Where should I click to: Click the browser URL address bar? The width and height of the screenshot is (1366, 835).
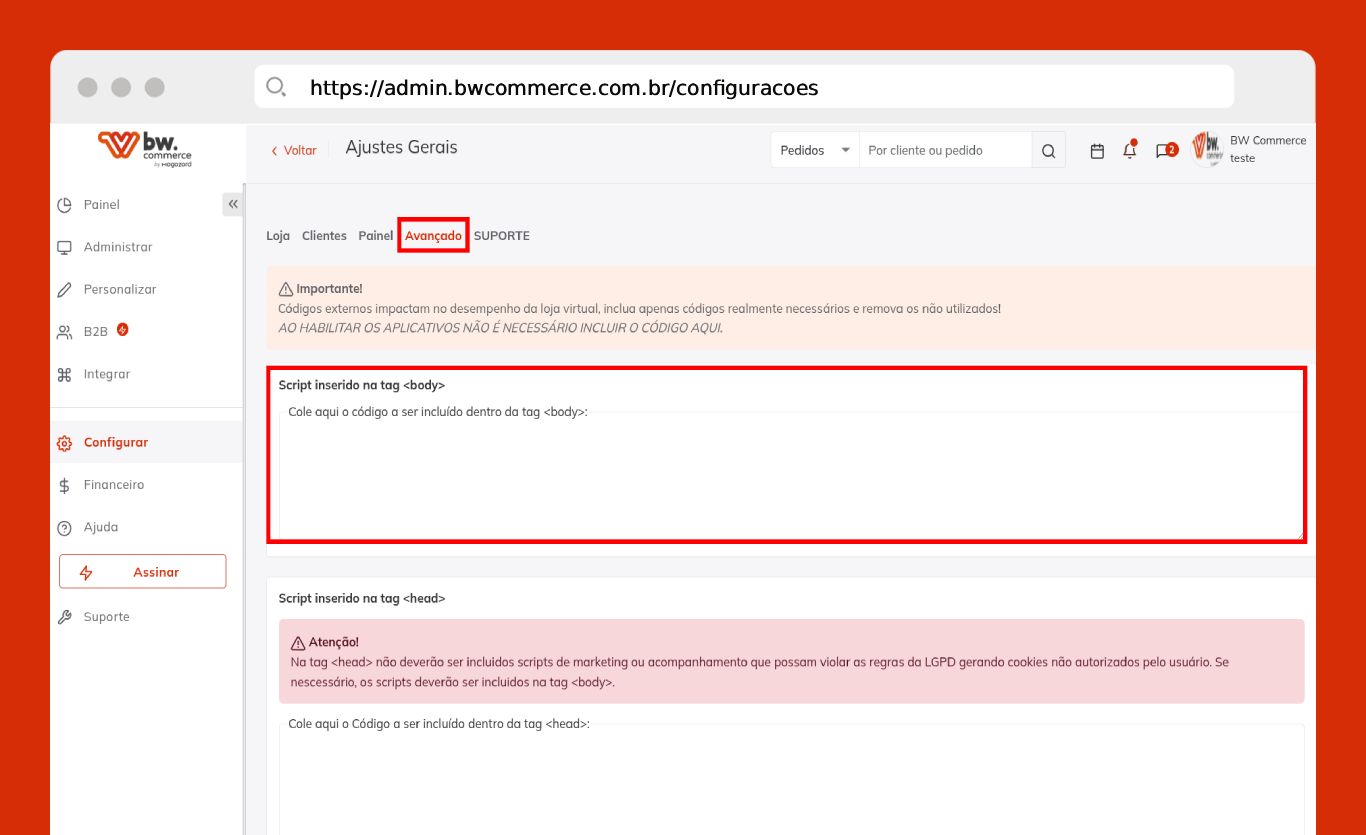pyautogui.click(x=744, y=88)
